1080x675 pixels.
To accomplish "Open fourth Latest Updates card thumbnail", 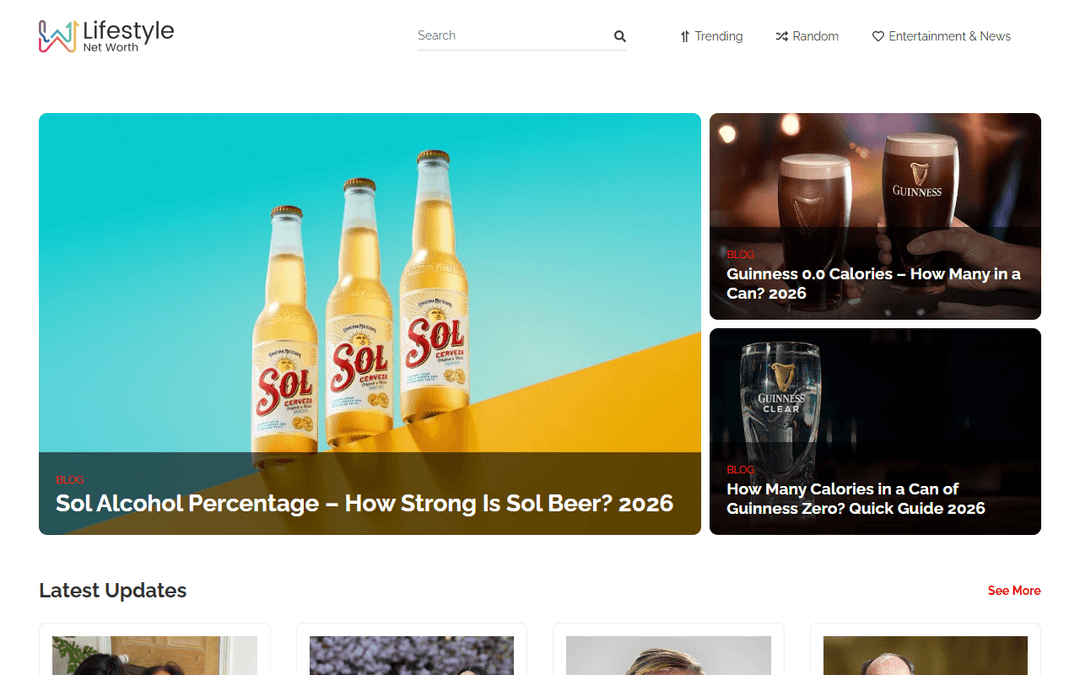I will point(926,655).
